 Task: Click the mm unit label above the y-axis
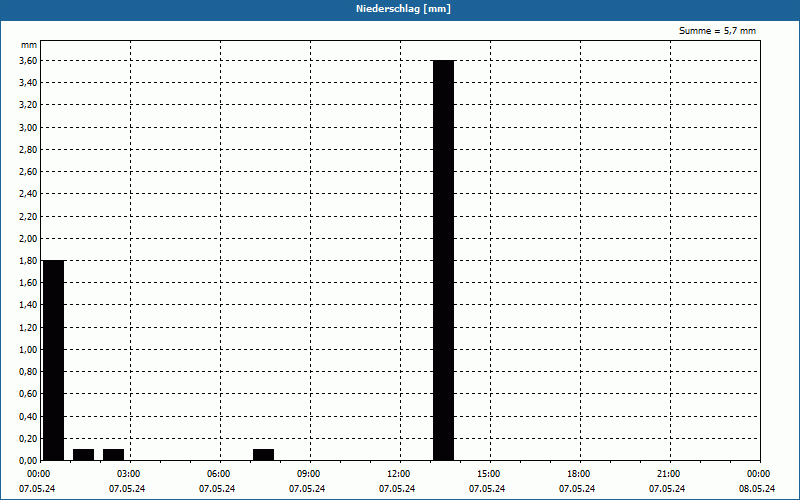pos(29,45)
